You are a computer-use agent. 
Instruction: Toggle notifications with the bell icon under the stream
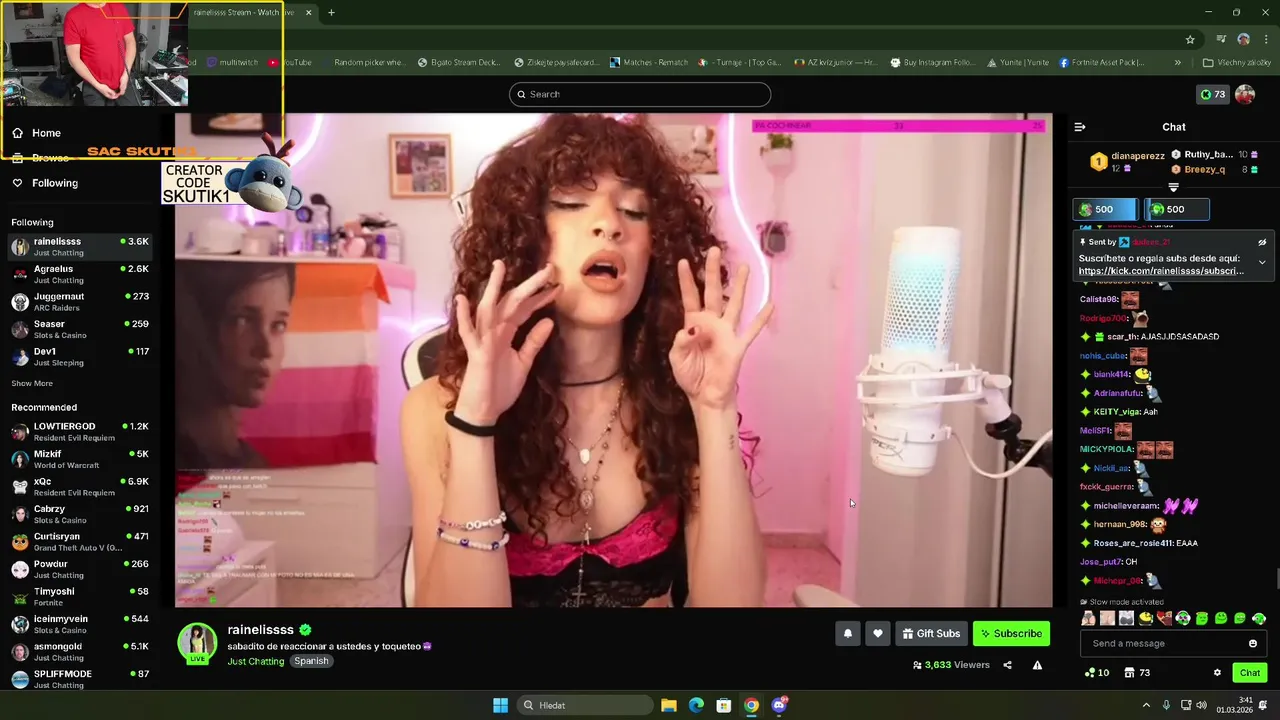click(848, 633)
